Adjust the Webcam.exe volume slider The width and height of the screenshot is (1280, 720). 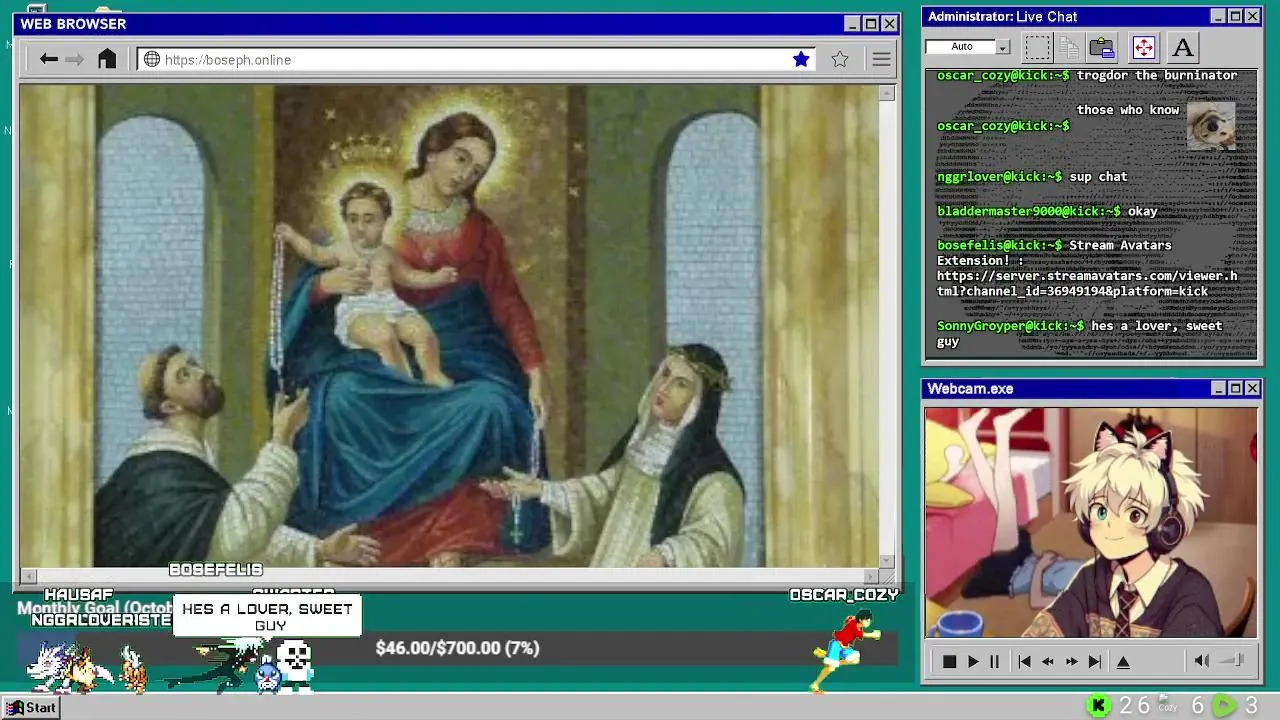click(x=1232, y=660)
